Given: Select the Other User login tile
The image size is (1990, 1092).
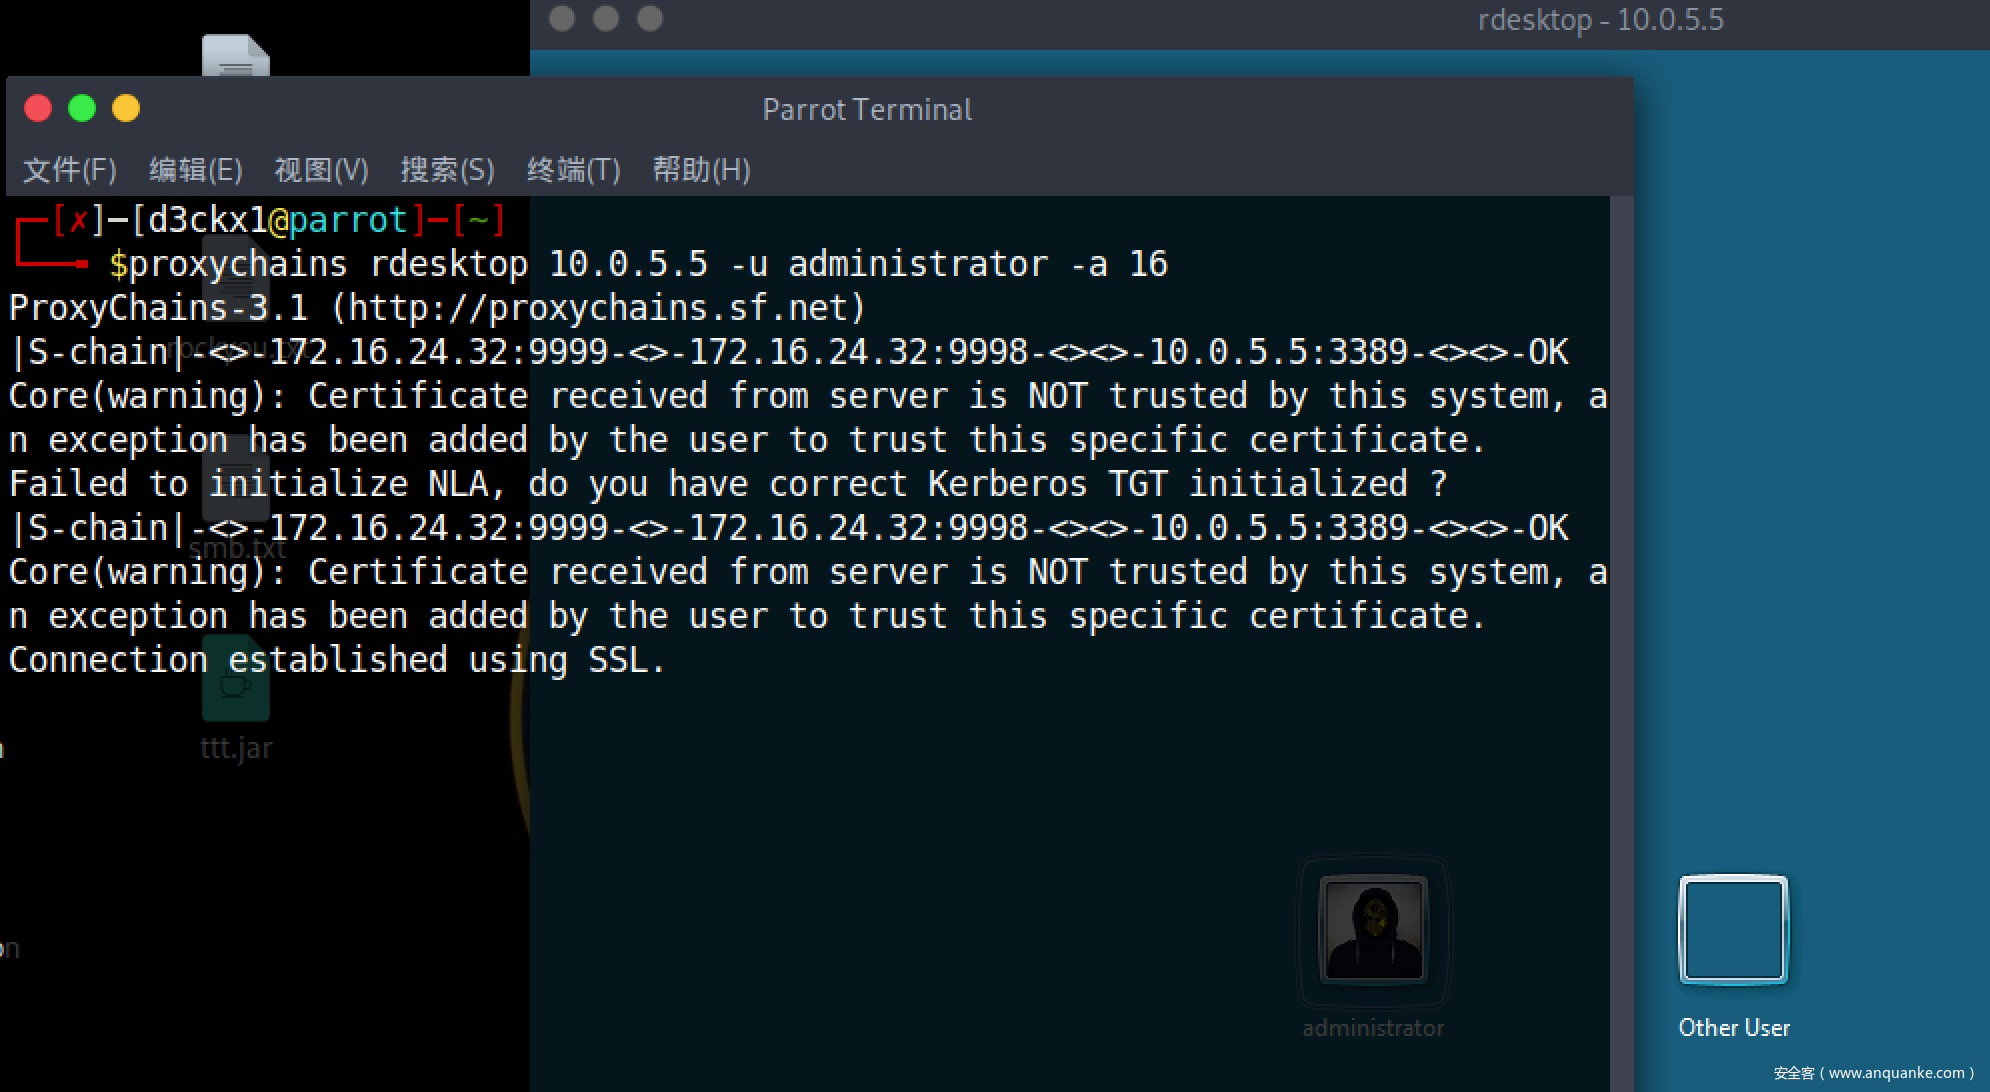Looking at the screenshot, I should pyautogui.click(x=1733, y=930).
